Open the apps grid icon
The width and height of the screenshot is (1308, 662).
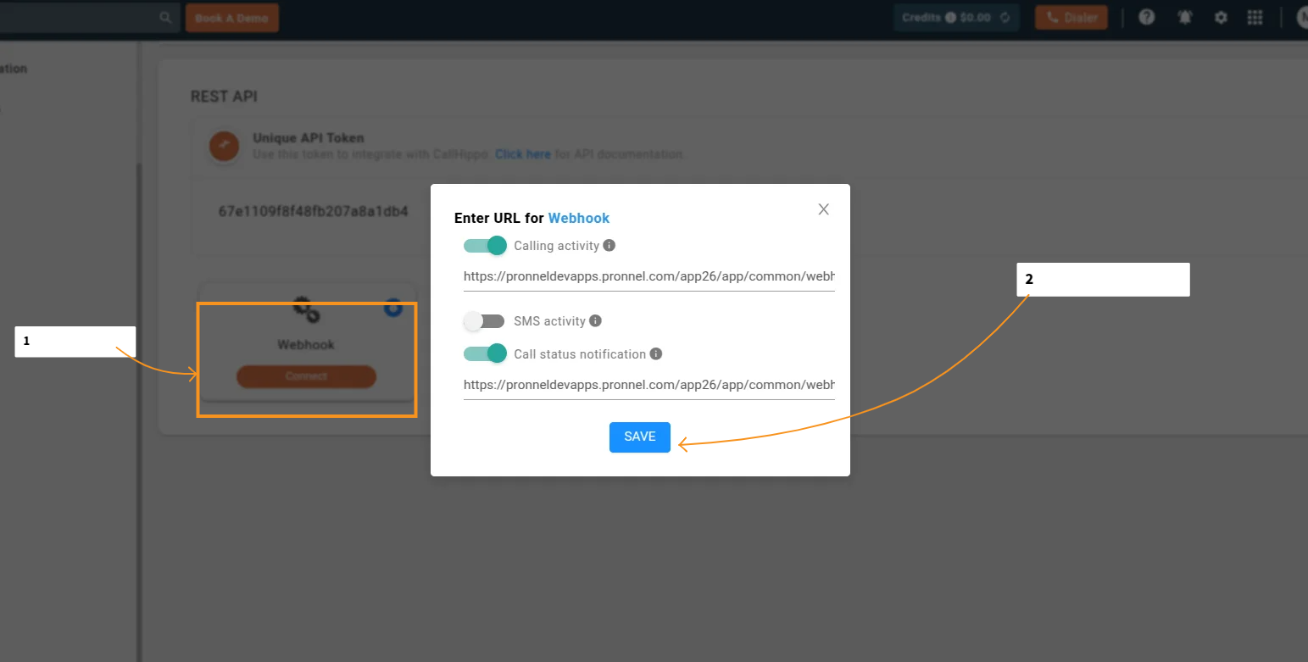click(1256, 17)
